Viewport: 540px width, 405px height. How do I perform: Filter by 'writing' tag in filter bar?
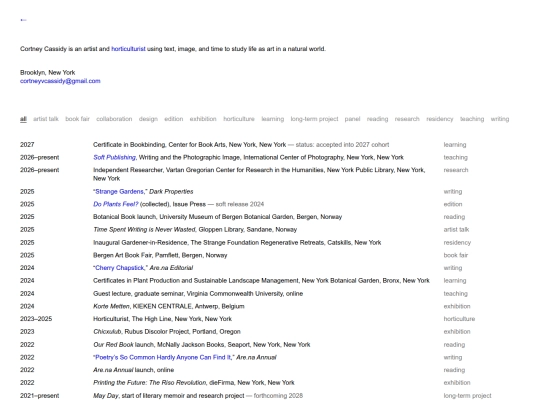coord(500,119)
